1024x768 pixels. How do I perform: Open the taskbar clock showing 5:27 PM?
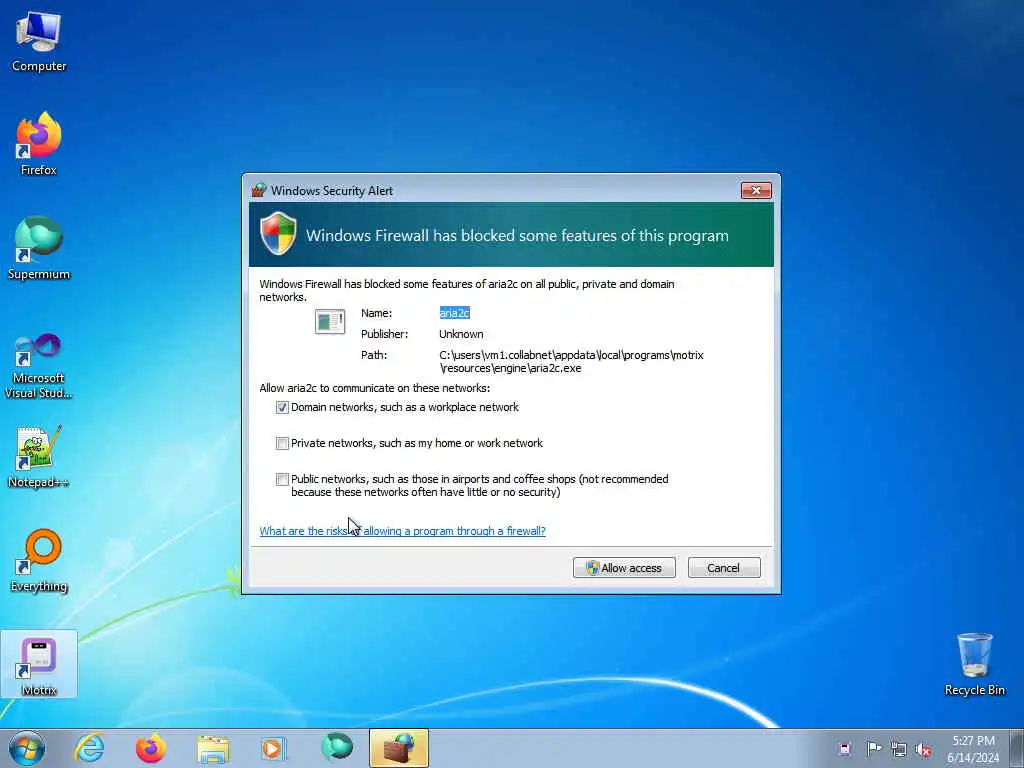973,749
